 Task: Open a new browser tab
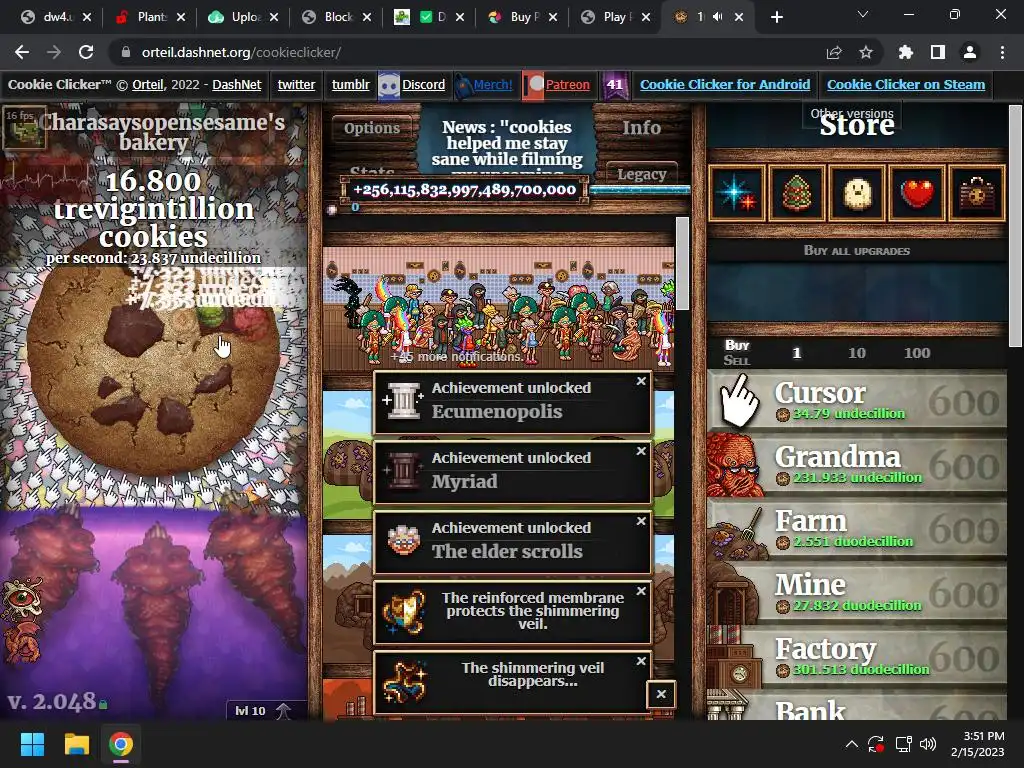776,17
